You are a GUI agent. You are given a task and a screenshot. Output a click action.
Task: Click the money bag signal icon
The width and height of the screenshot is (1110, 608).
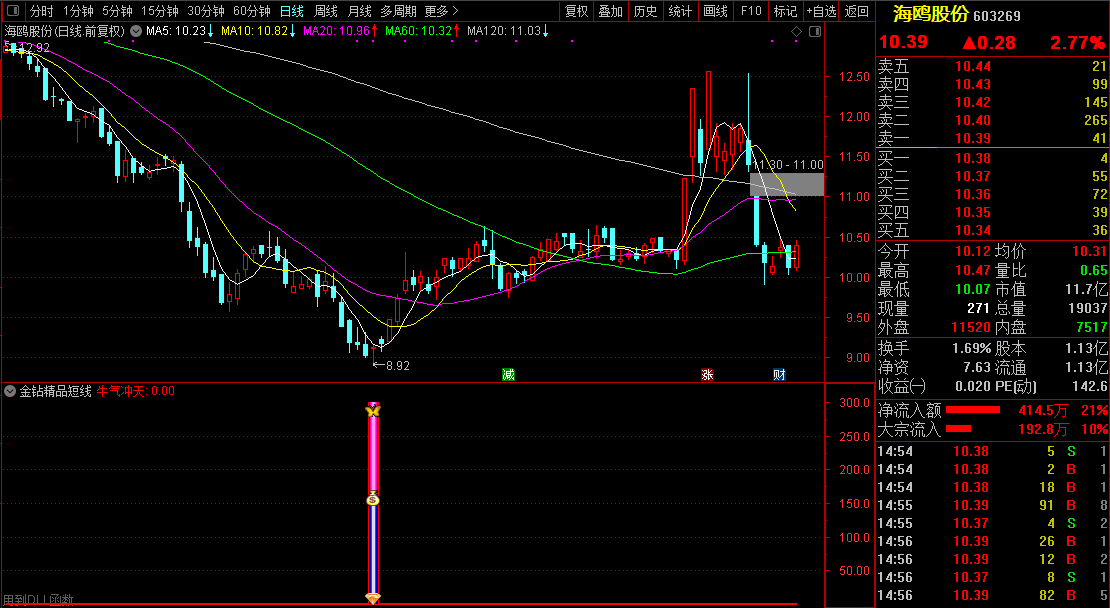pos(373,498)
